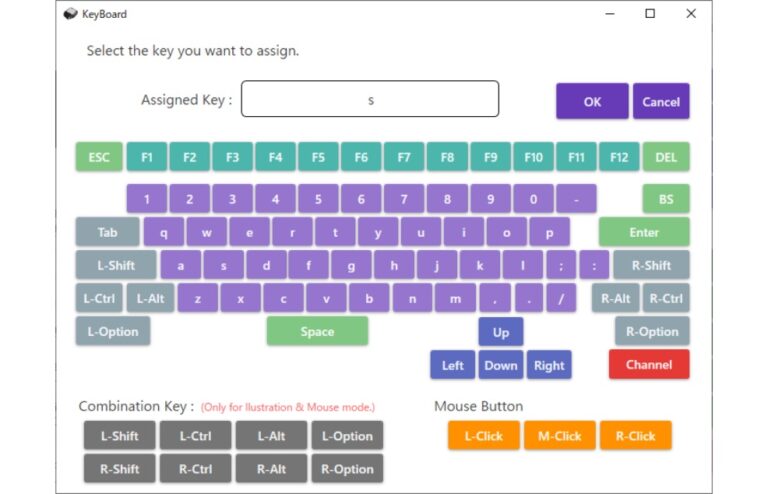Select the Enter key
The image size is (768, 494).
[644, 232]
